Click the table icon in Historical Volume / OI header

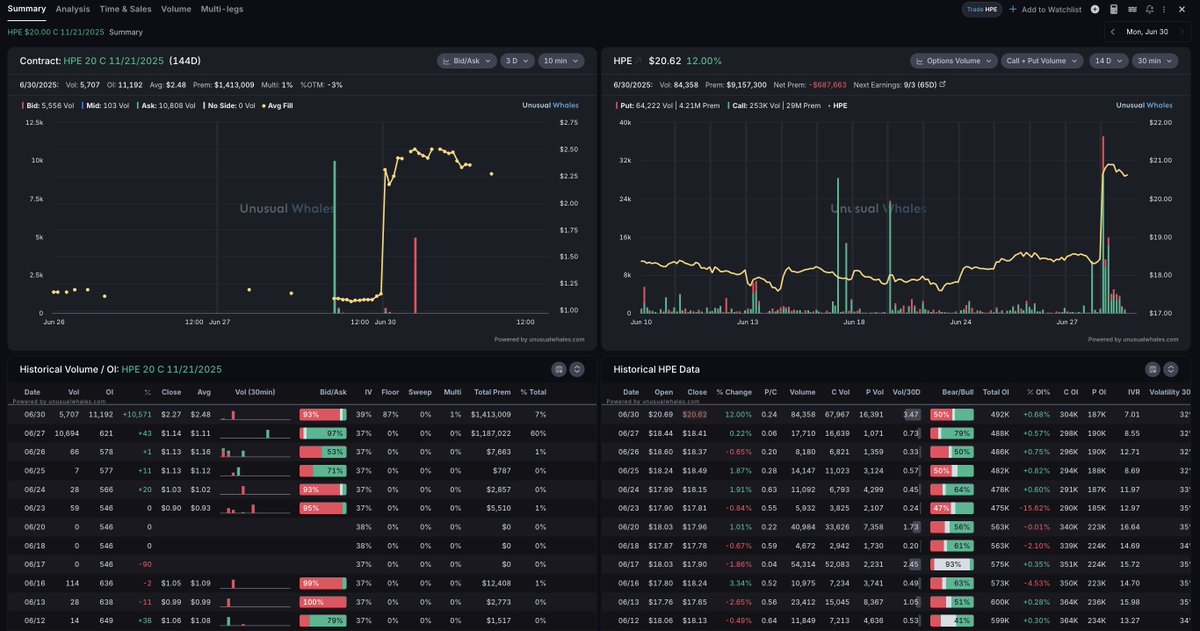tap(559, 369)
